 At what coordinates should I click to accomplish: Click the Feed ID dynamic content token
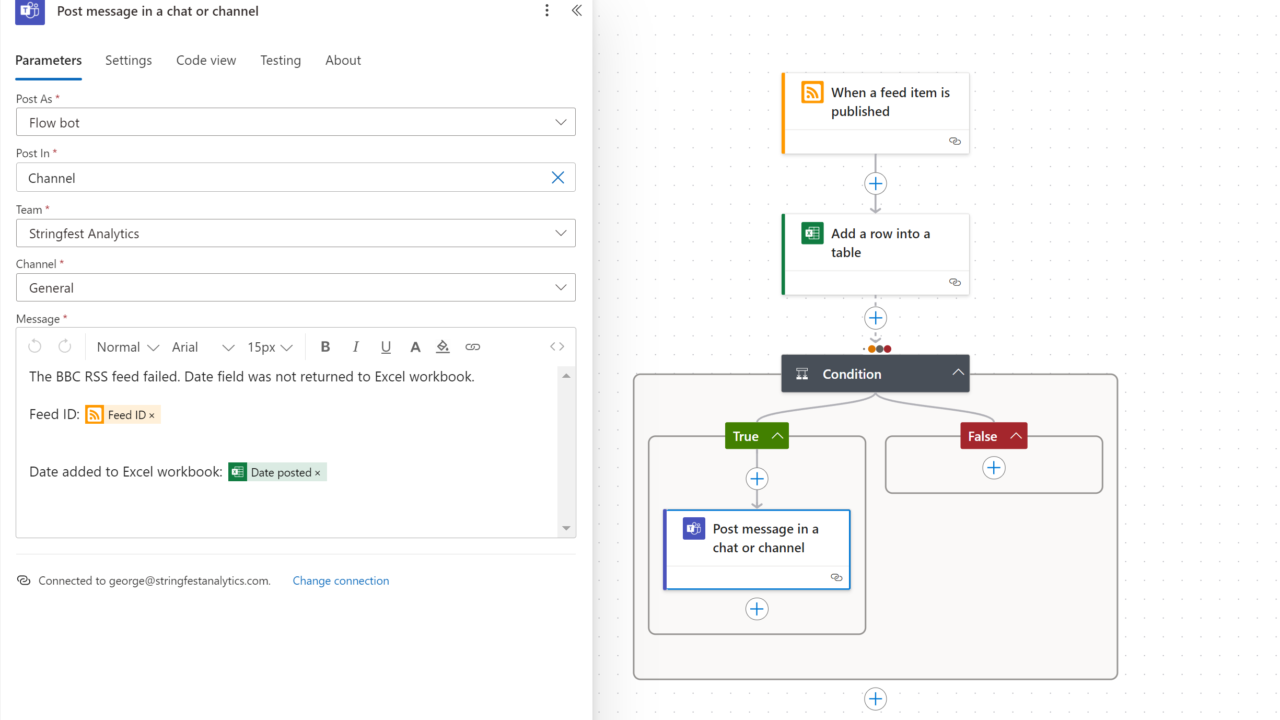[122, 415]
